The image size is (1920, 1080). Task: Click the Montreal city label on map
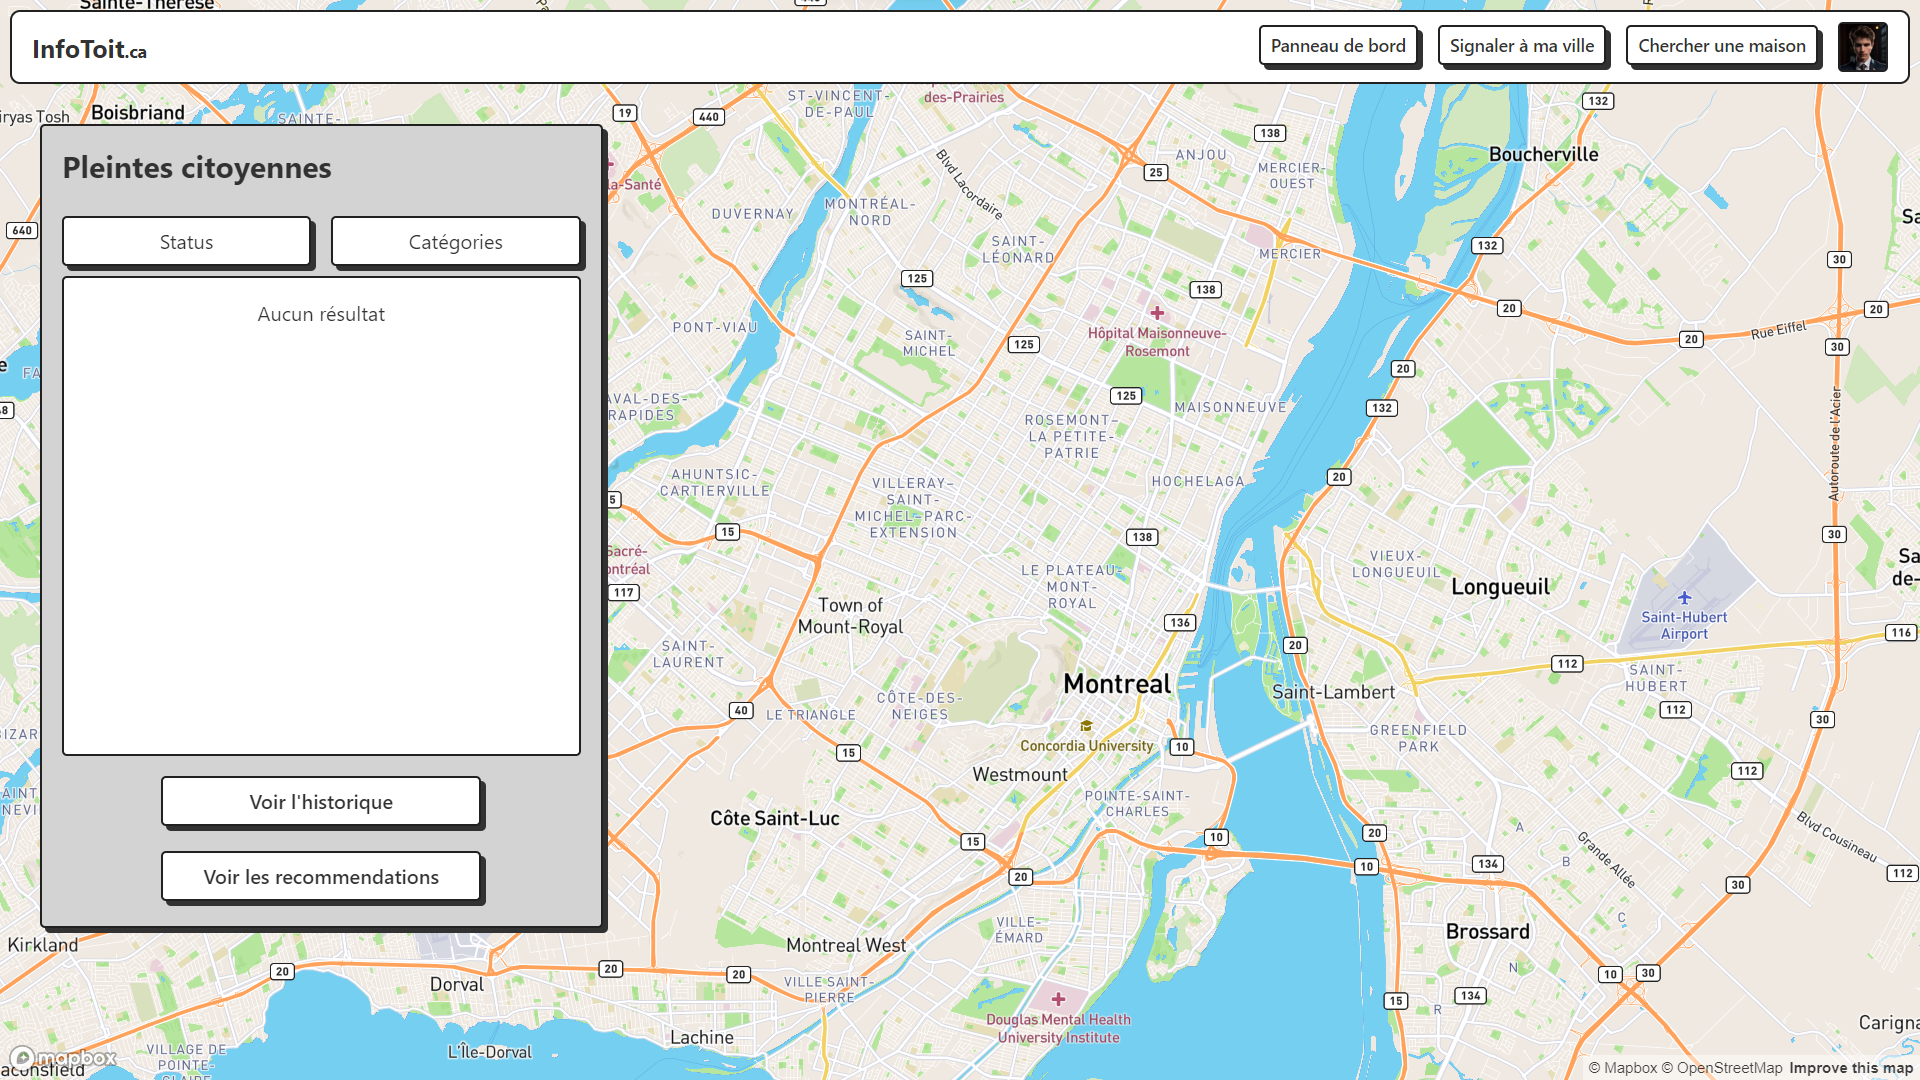(x=1116, y=684)
